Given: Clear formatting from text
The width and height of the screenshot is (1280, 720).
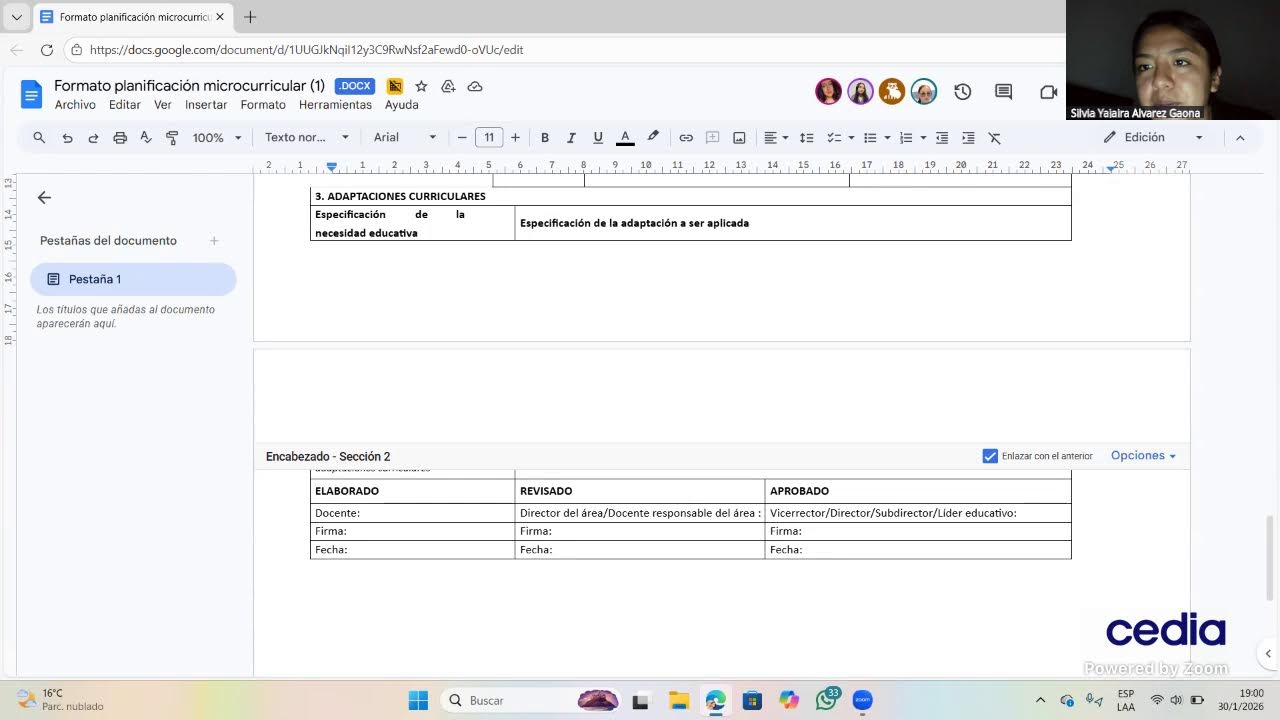Looking at the screenshot, I should click(x=995, y=138).
